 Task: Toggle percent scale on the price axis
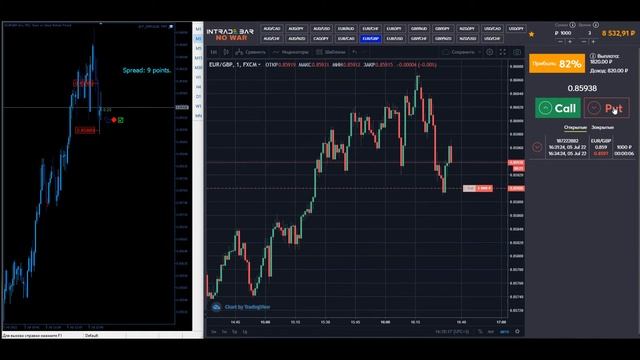click(x=481, y=331)
